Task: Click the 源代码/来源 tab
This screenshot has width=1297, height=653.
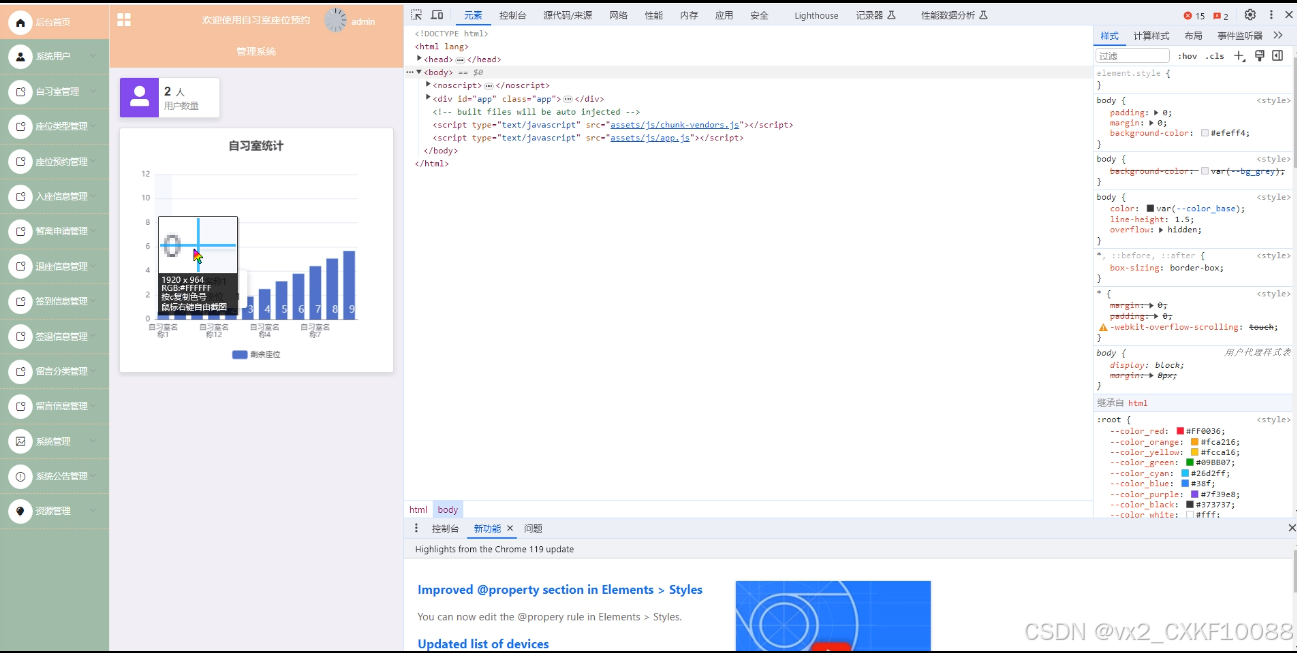Action: [568, 15]
